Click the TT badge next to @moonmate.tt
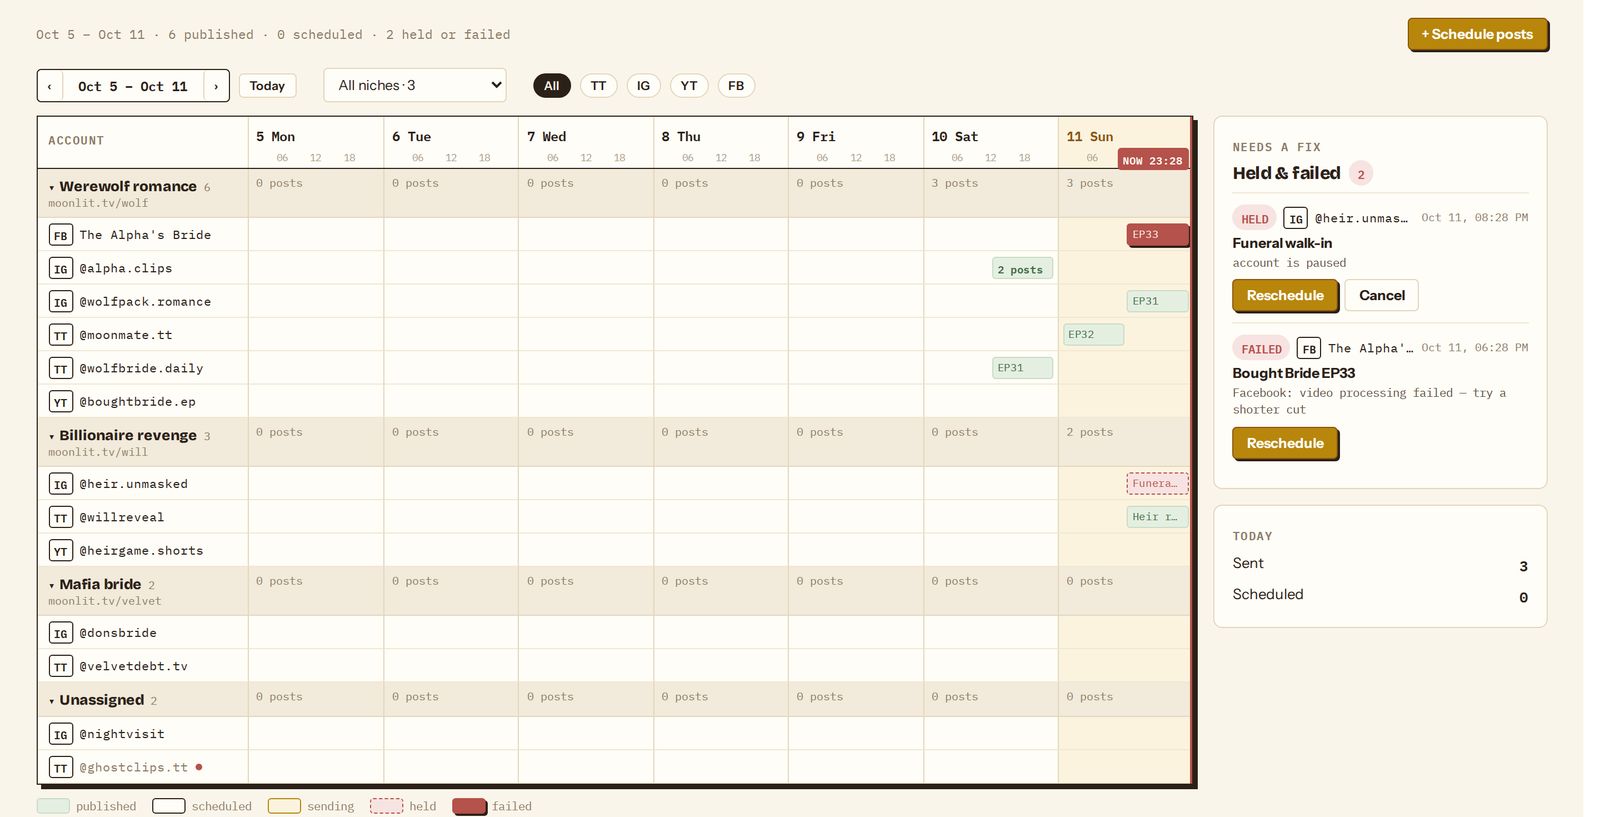1600x817 pixels. tap(61, 335)
